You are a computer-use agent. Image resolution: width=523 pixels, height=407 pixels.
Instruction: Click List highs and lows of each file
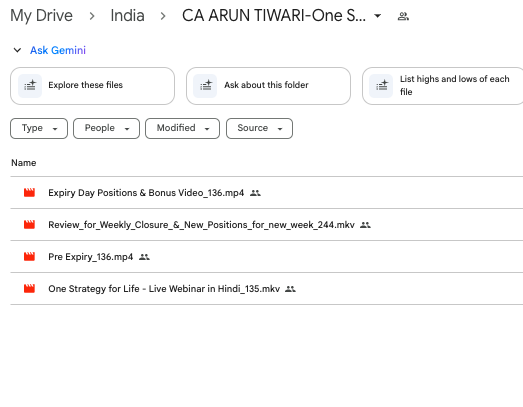point(443,86)
